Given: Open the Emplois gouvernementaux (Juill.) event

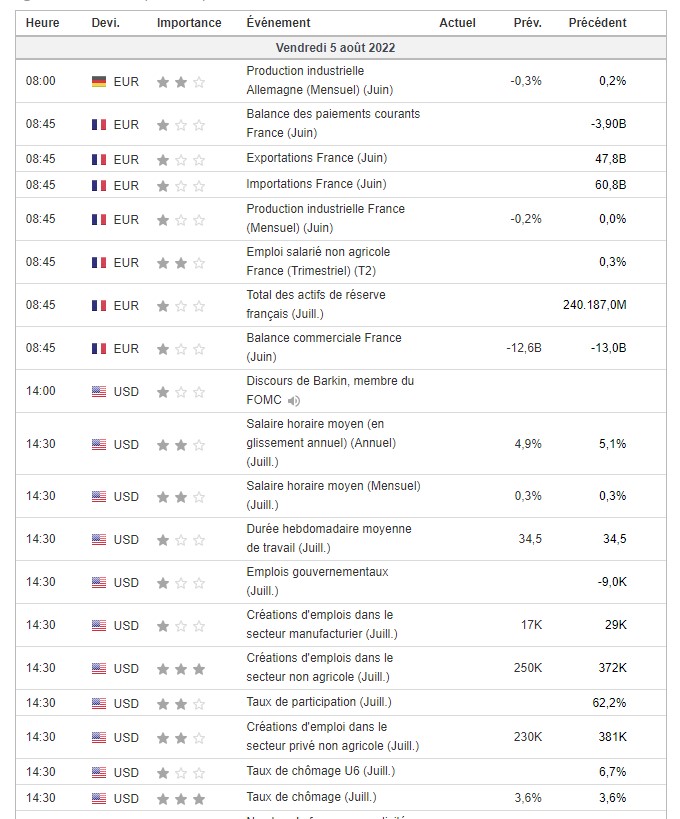Looking at the screenshot, I should tap(317, 581).
